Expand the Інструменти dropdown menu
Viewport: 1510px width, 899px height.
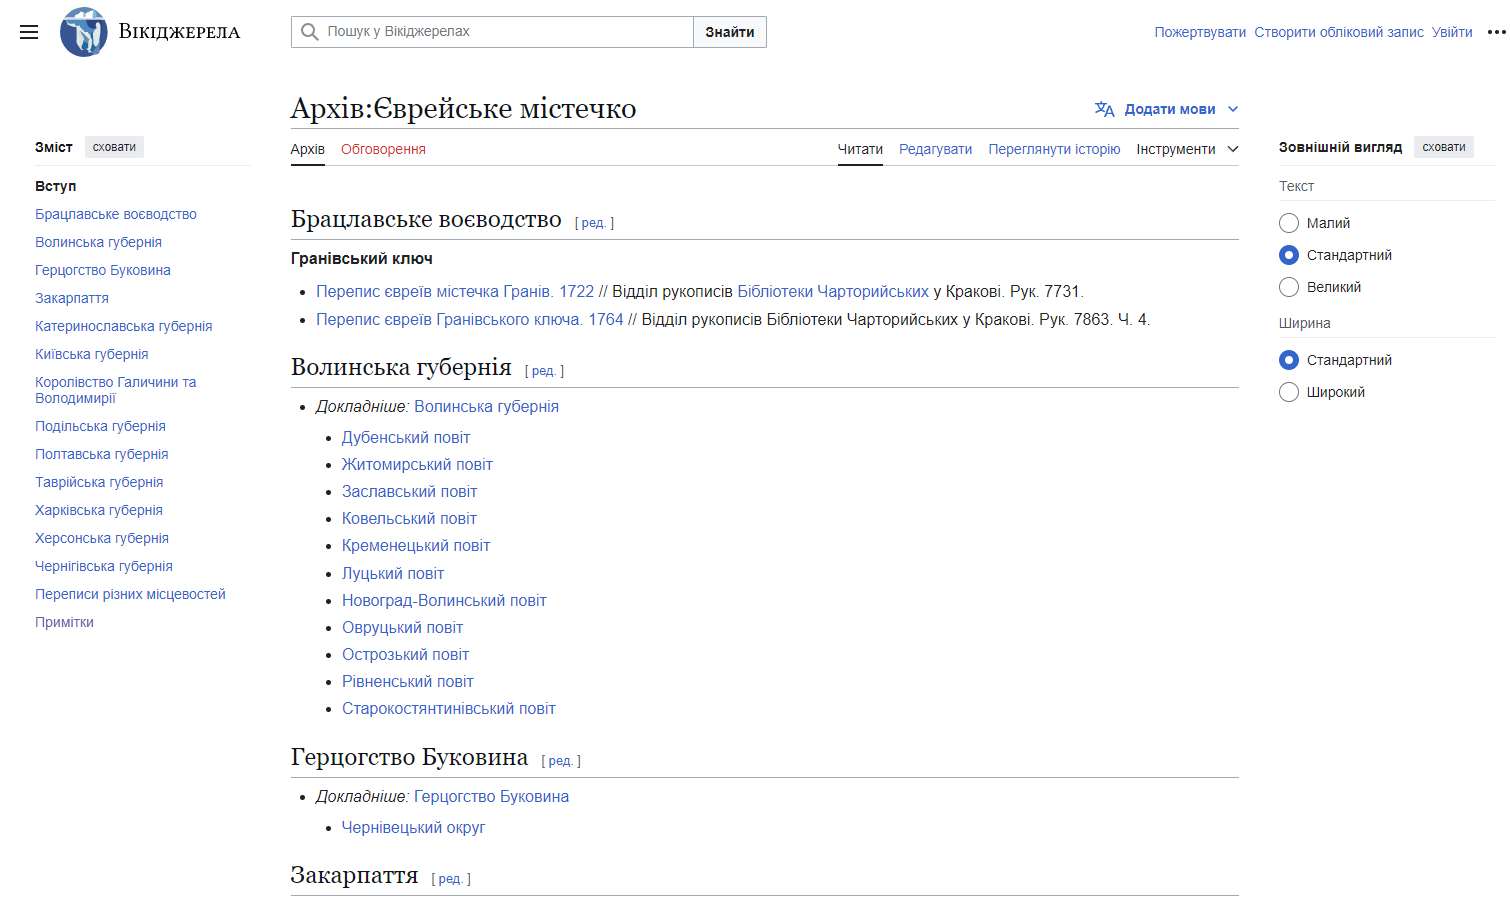(x=1187, y=149)
